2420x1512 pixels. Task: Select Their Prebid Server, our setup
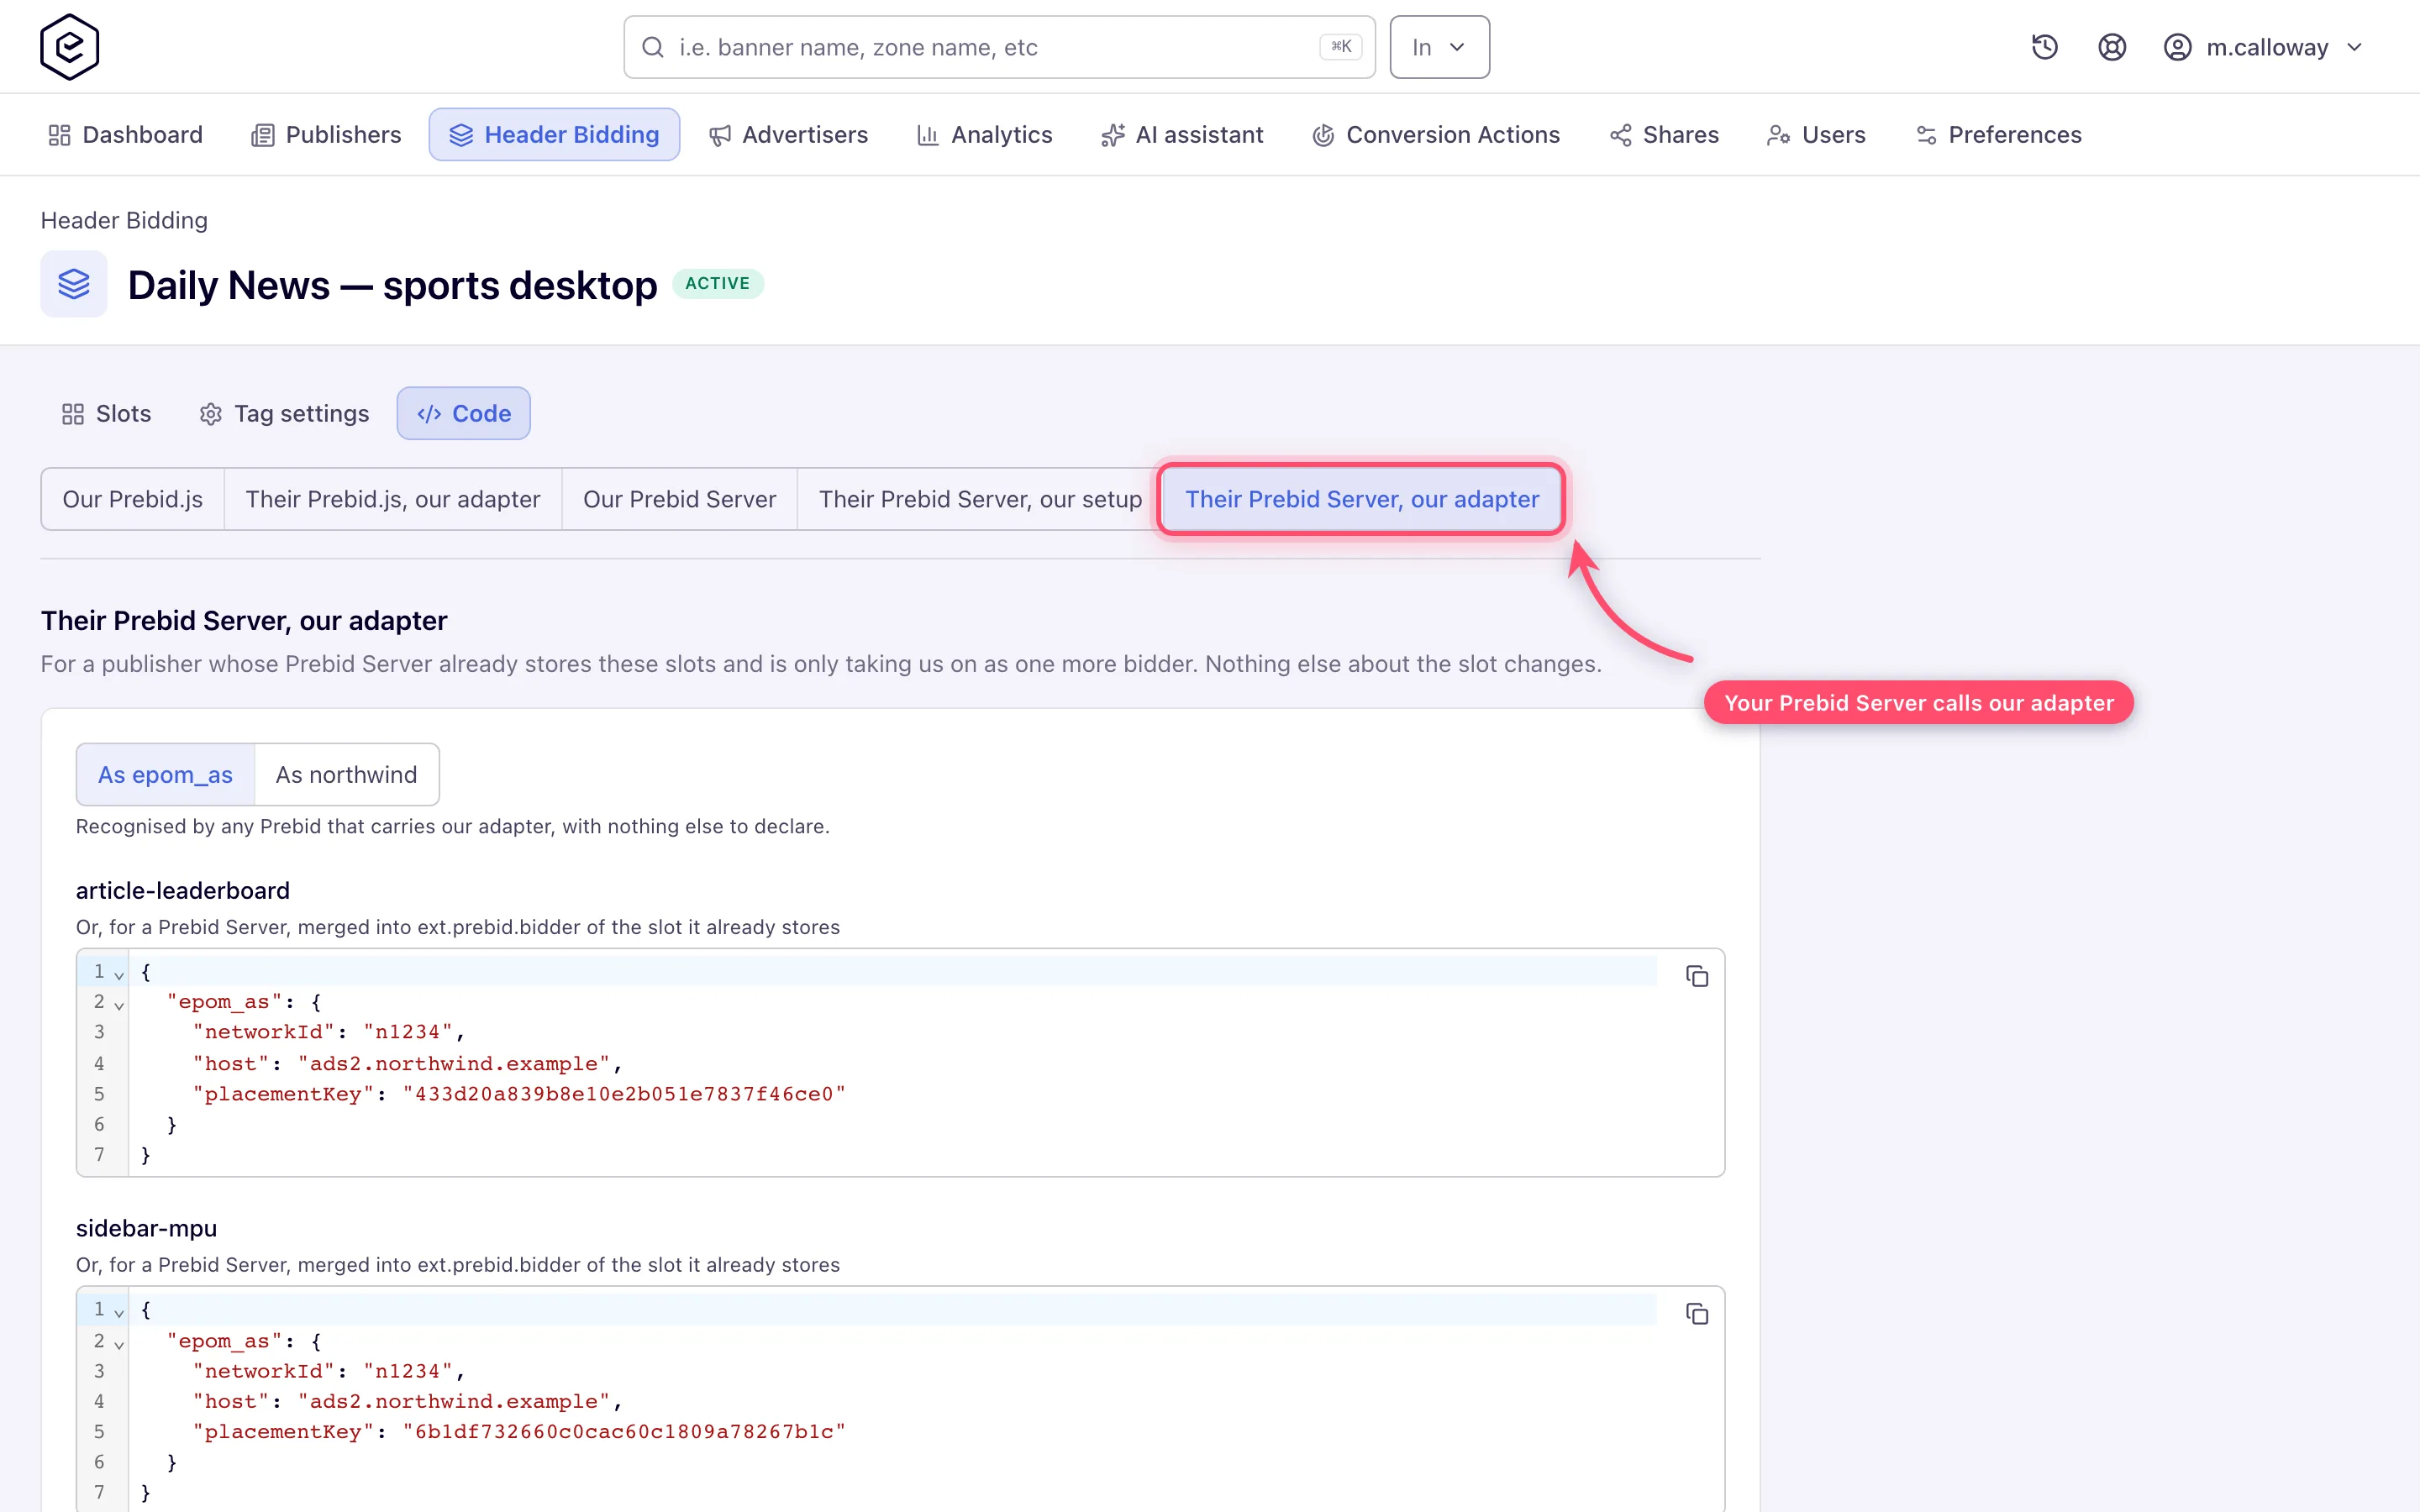click(980, 499)
